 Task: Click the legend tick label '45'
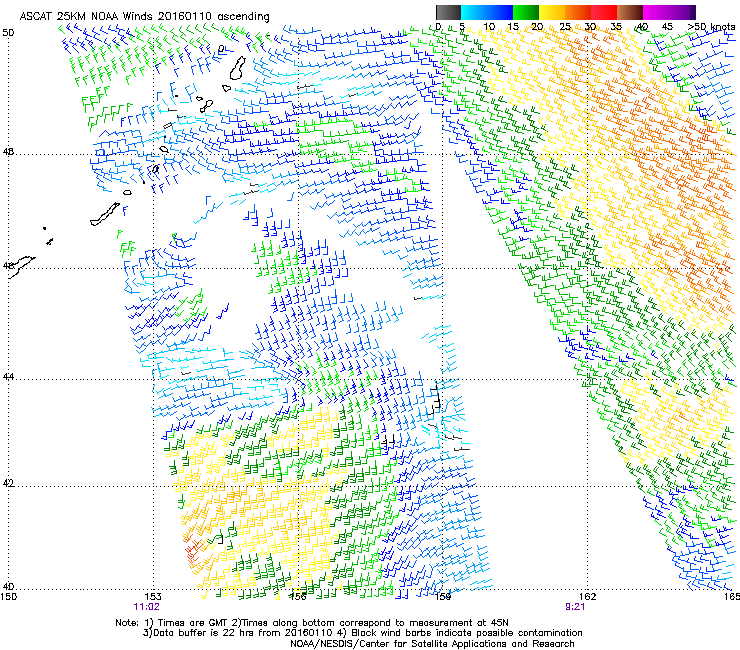tap(667, 27)
